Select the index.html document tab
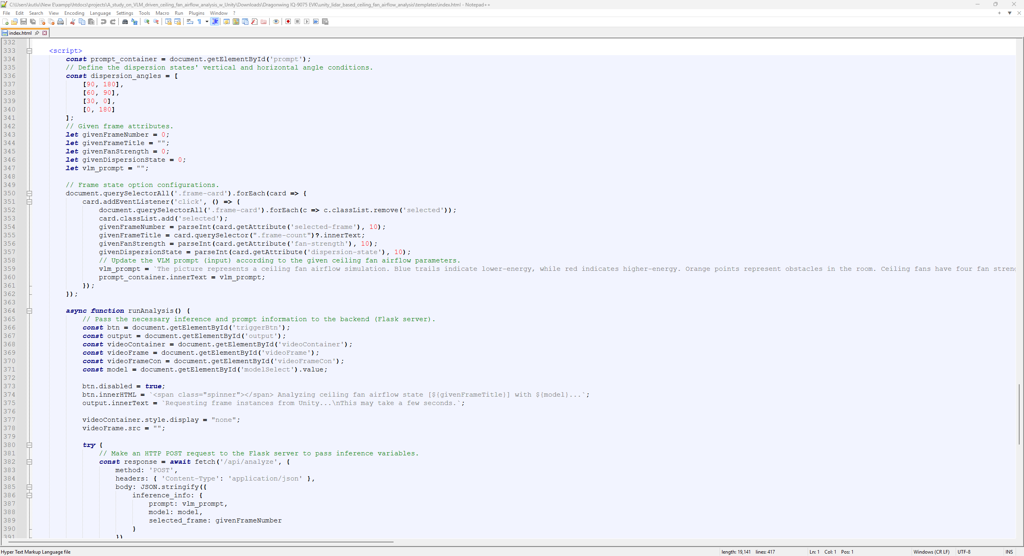Viewport: 1024px width, 556px height. tap(20, 33)
